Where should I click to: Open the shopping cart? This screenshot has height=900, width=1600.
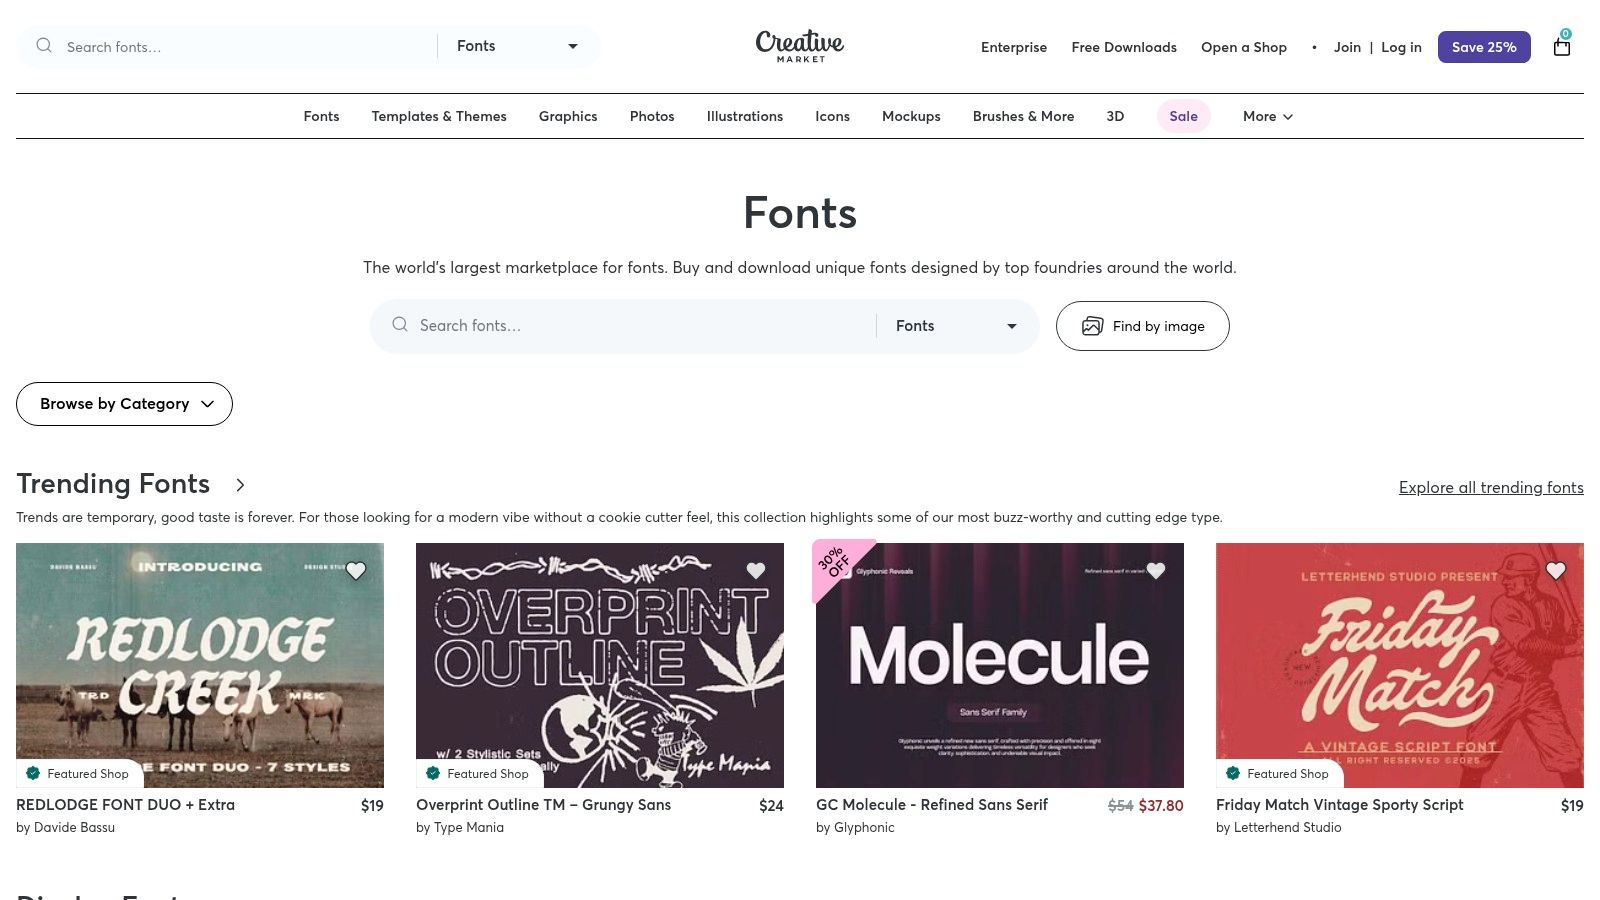click(x=1561, y=47)
